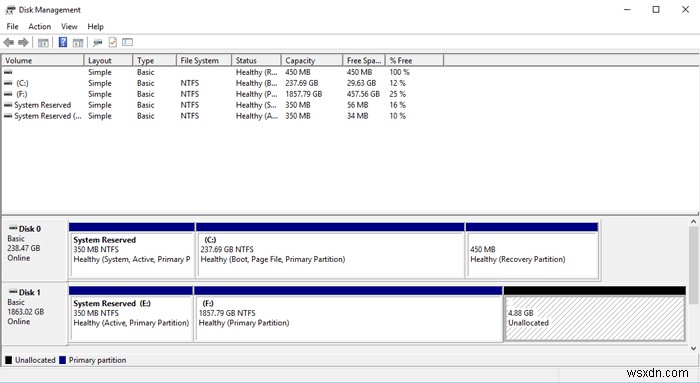Click the disk pane vertical scrollbar thumb

694,266
